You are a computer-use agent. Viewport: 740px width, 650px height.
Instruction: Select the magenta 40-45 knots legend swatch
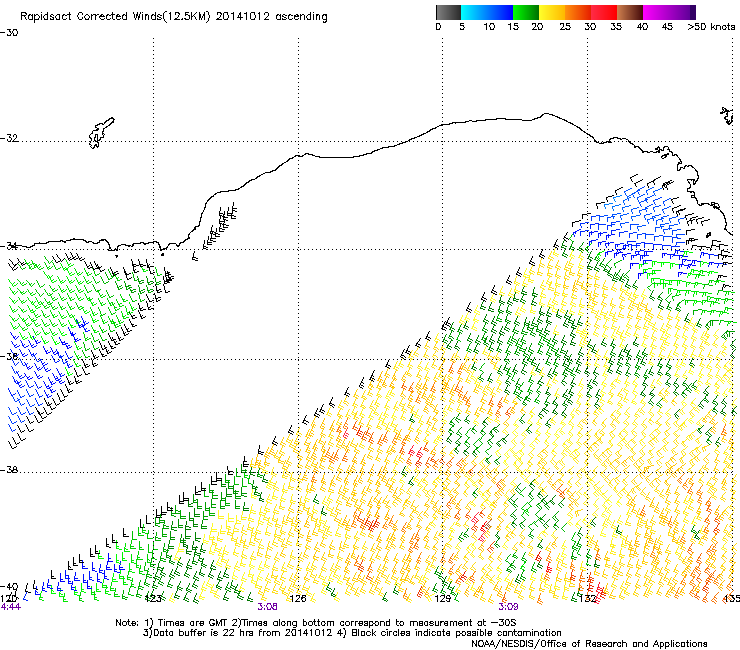click(656, 12)
